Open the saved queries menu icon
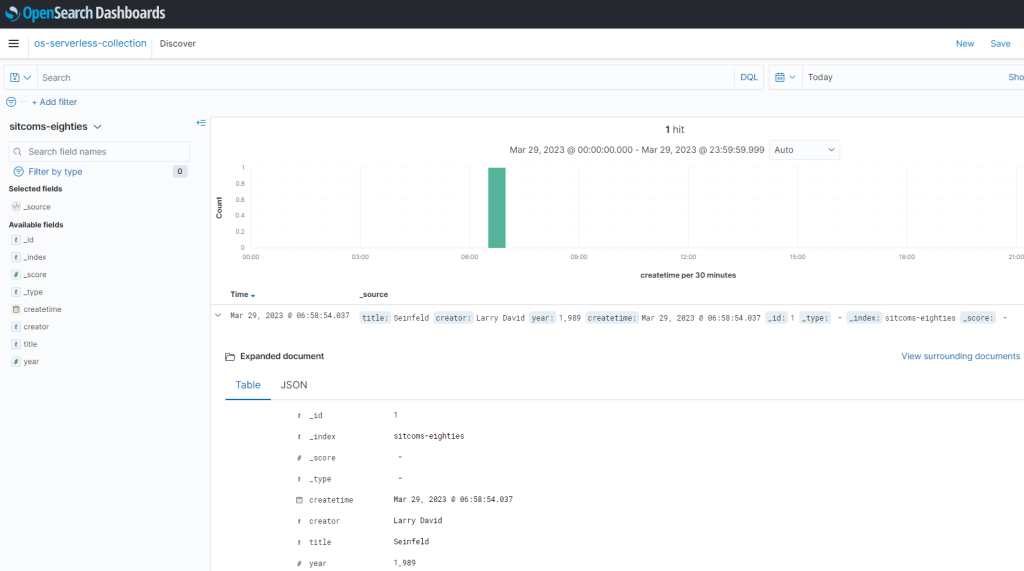 point(20,77)
